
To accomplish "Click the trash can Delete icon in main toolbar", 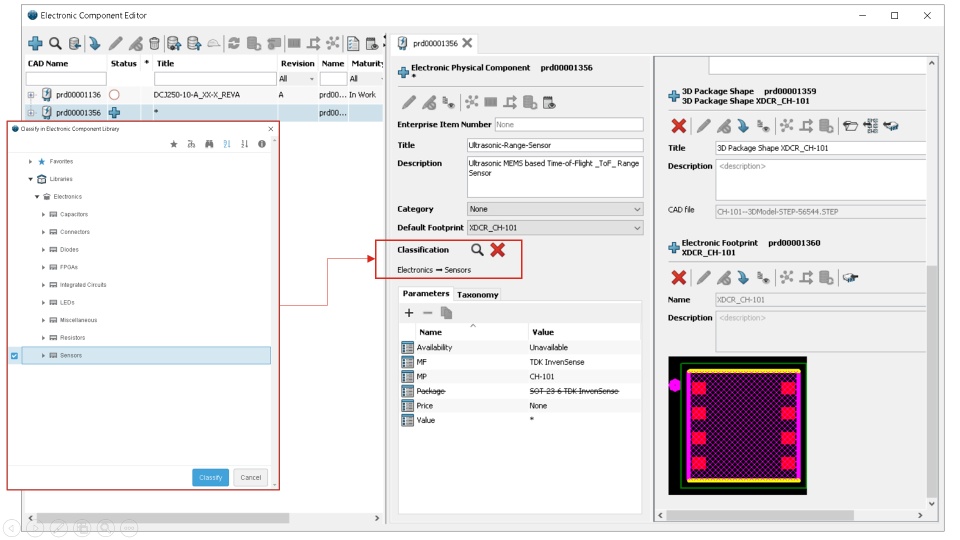I will tap(154, 43).
